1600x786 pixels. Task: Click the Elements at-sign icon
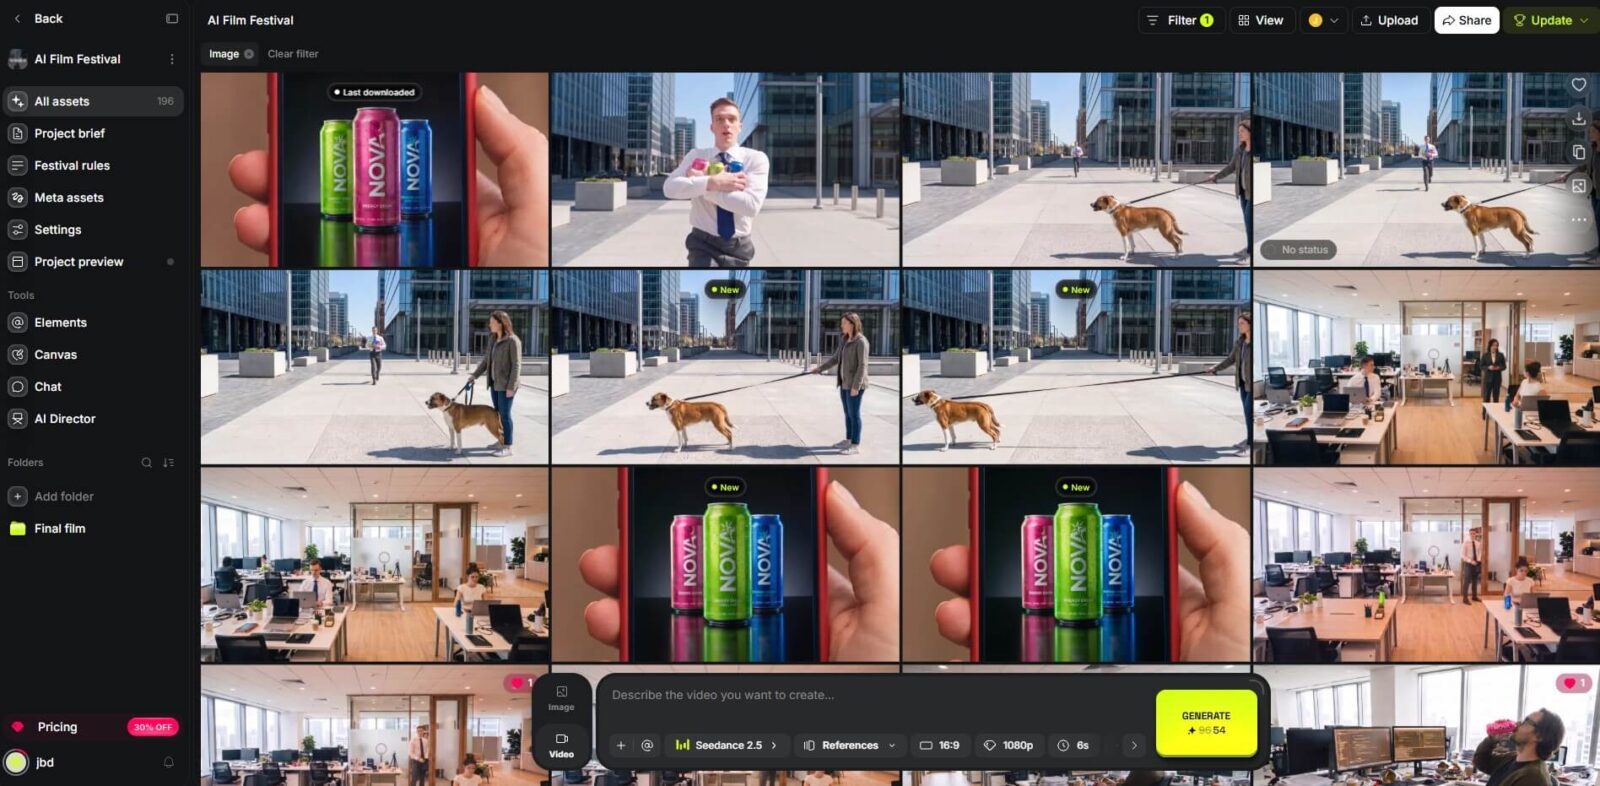[x=17, y=322]
